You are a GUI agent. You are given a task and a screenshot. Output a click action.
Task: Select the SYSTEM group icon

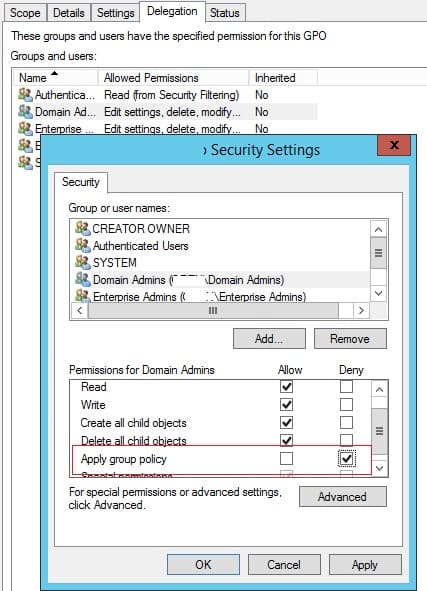(83, 262)
